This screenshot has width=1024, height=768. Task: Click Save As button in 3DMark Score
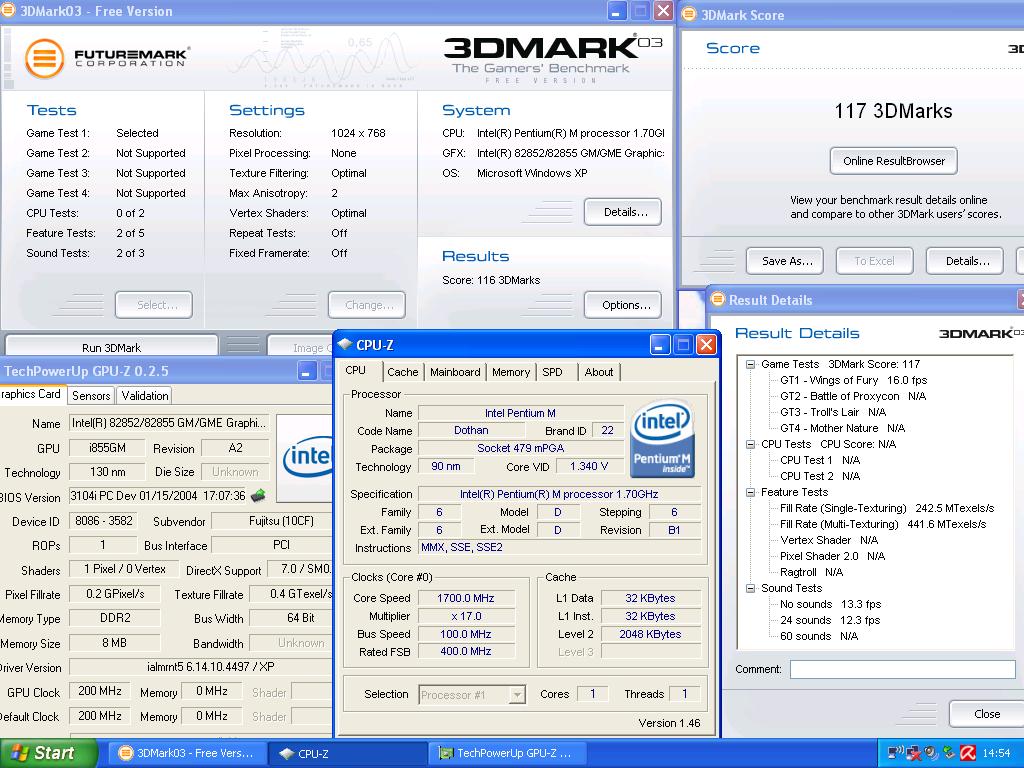point(785,261)
